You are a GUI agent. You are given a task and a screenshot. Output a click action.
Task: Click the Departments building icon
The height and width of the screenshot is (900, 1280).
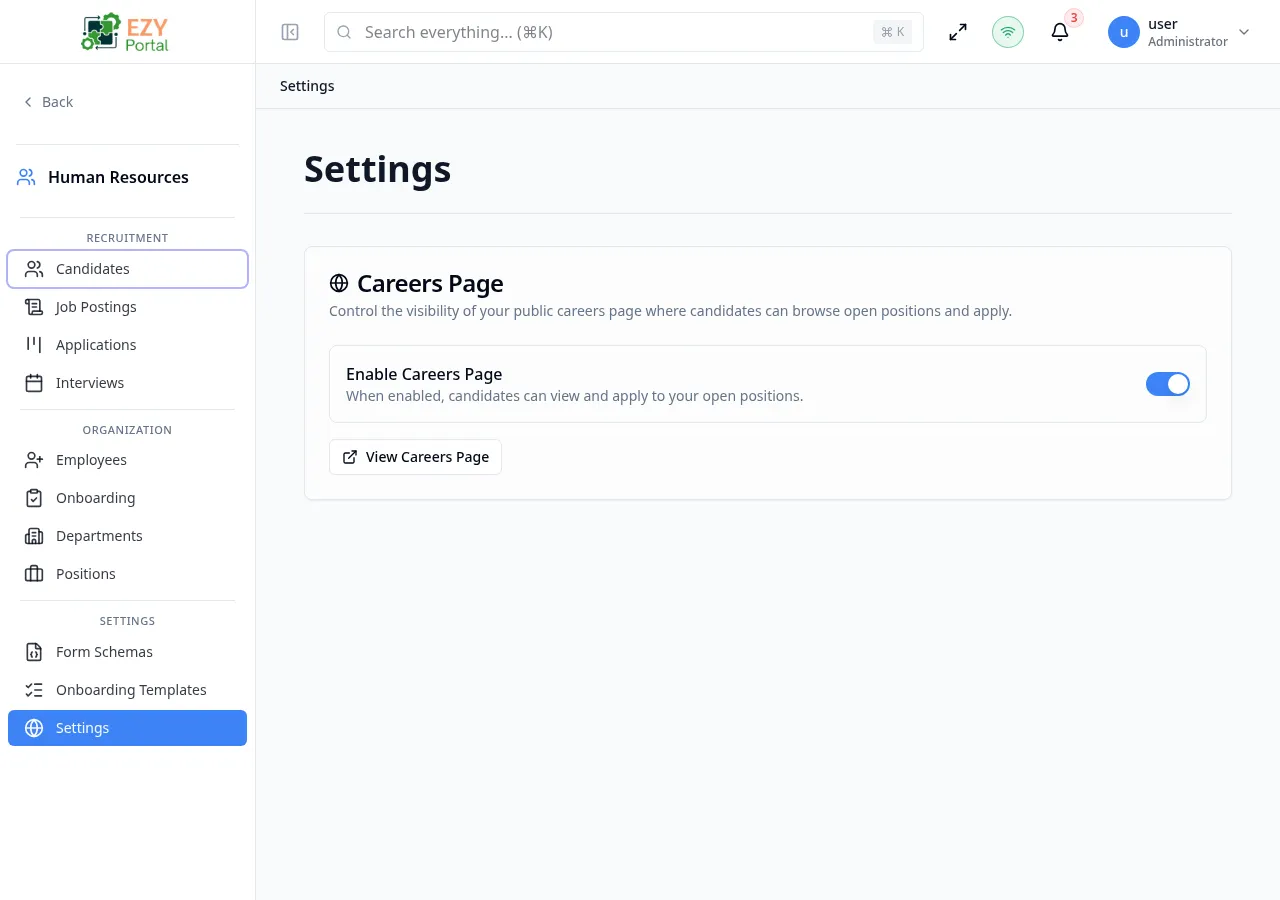click(34, 536)
